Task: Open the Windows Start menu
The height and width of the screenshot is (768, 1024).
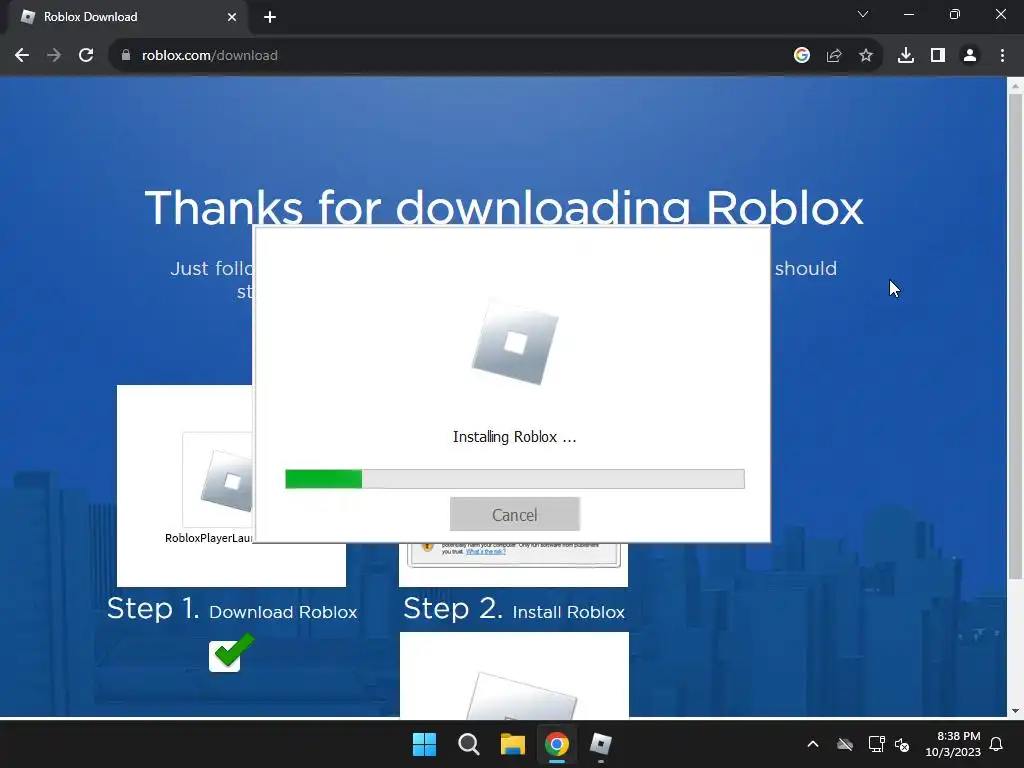Action: (x=424, y=744)
